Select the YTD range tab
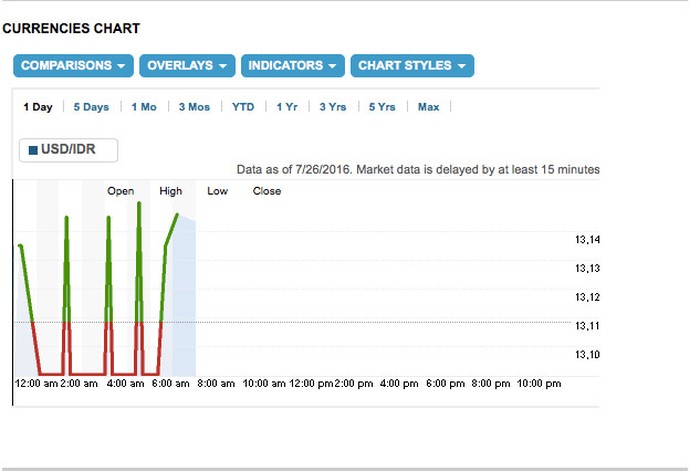700x471 pixels. (243, 107)
